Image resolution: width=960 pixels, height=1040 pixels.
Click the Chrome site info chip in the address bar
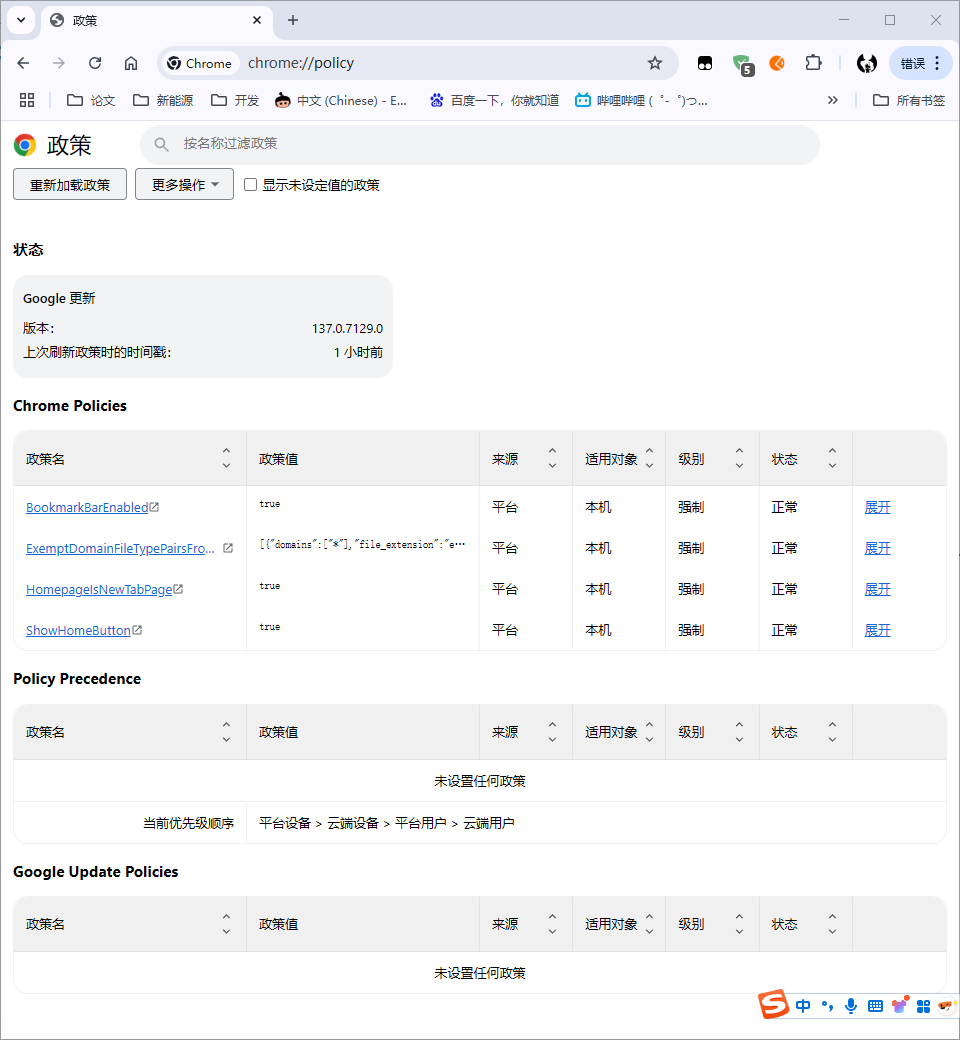pos(200,63)
